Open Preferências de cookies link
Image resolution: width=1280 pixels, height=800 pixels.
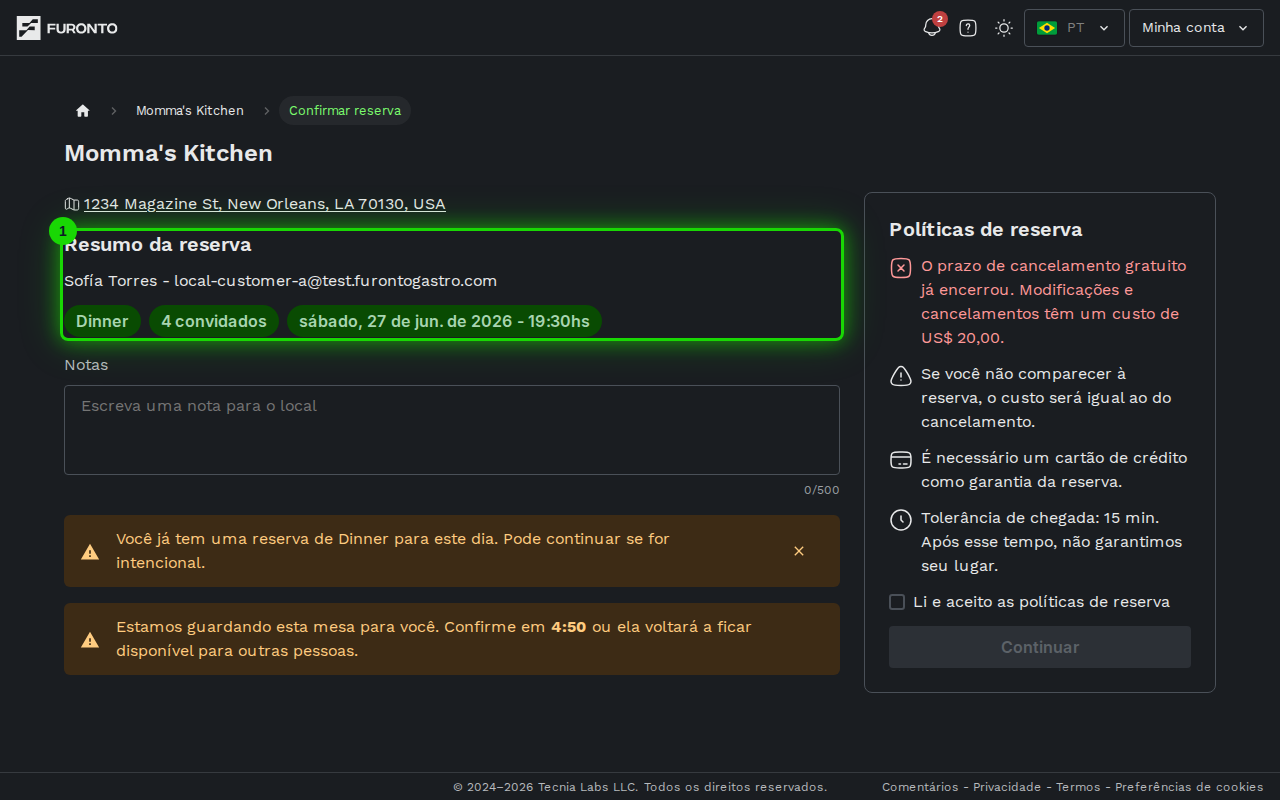(x=1189, y=787)
